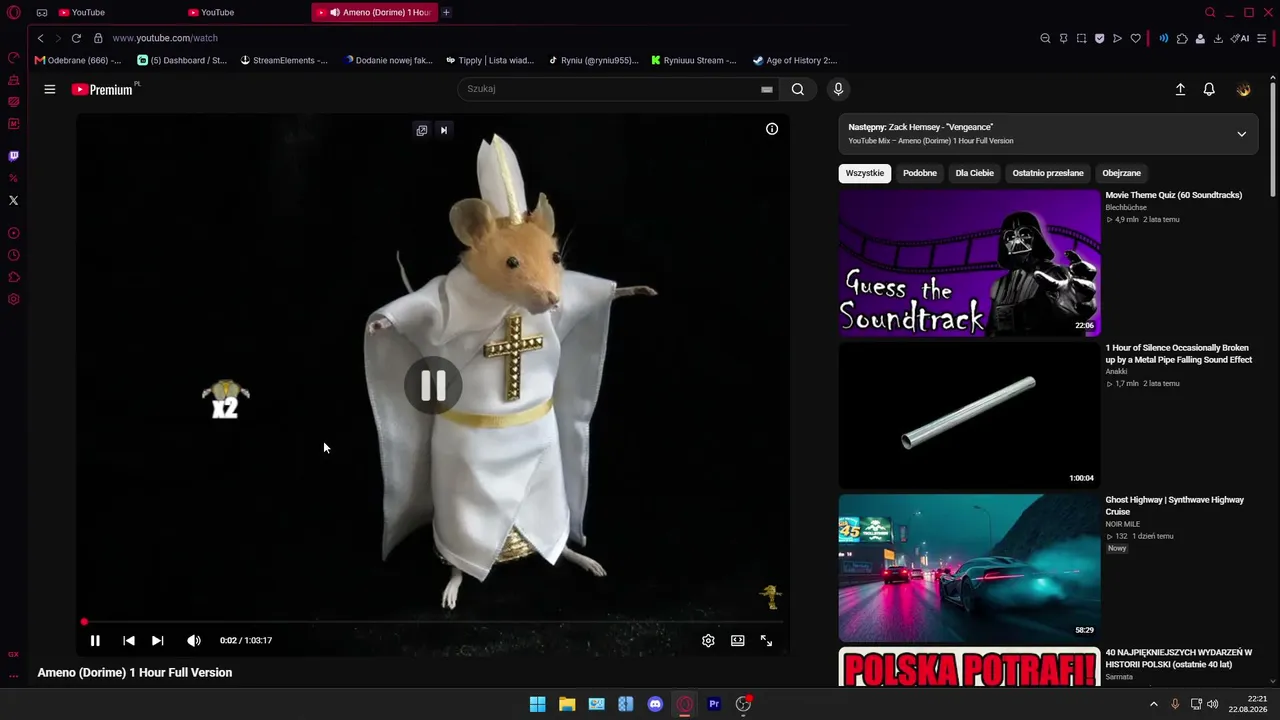
Task: Add page to bookmarks with heart icon
Action: 1135,38
